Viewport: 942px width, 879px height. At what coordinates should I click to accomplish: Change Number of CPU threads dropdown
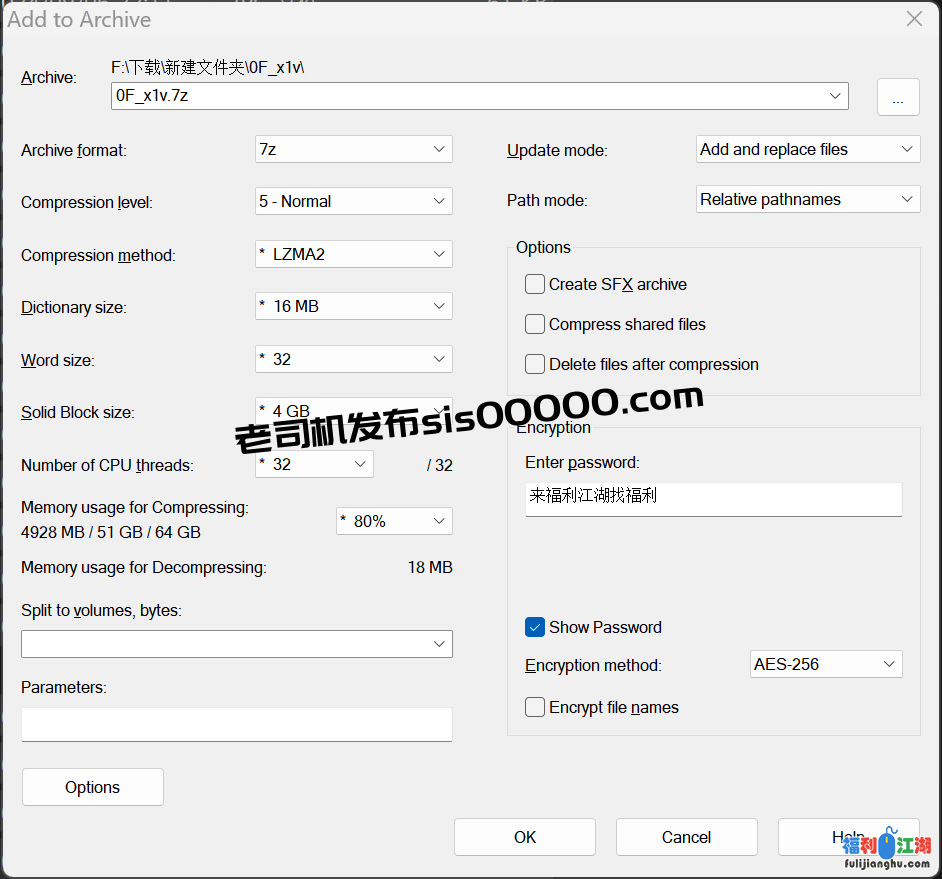[314, 464]
